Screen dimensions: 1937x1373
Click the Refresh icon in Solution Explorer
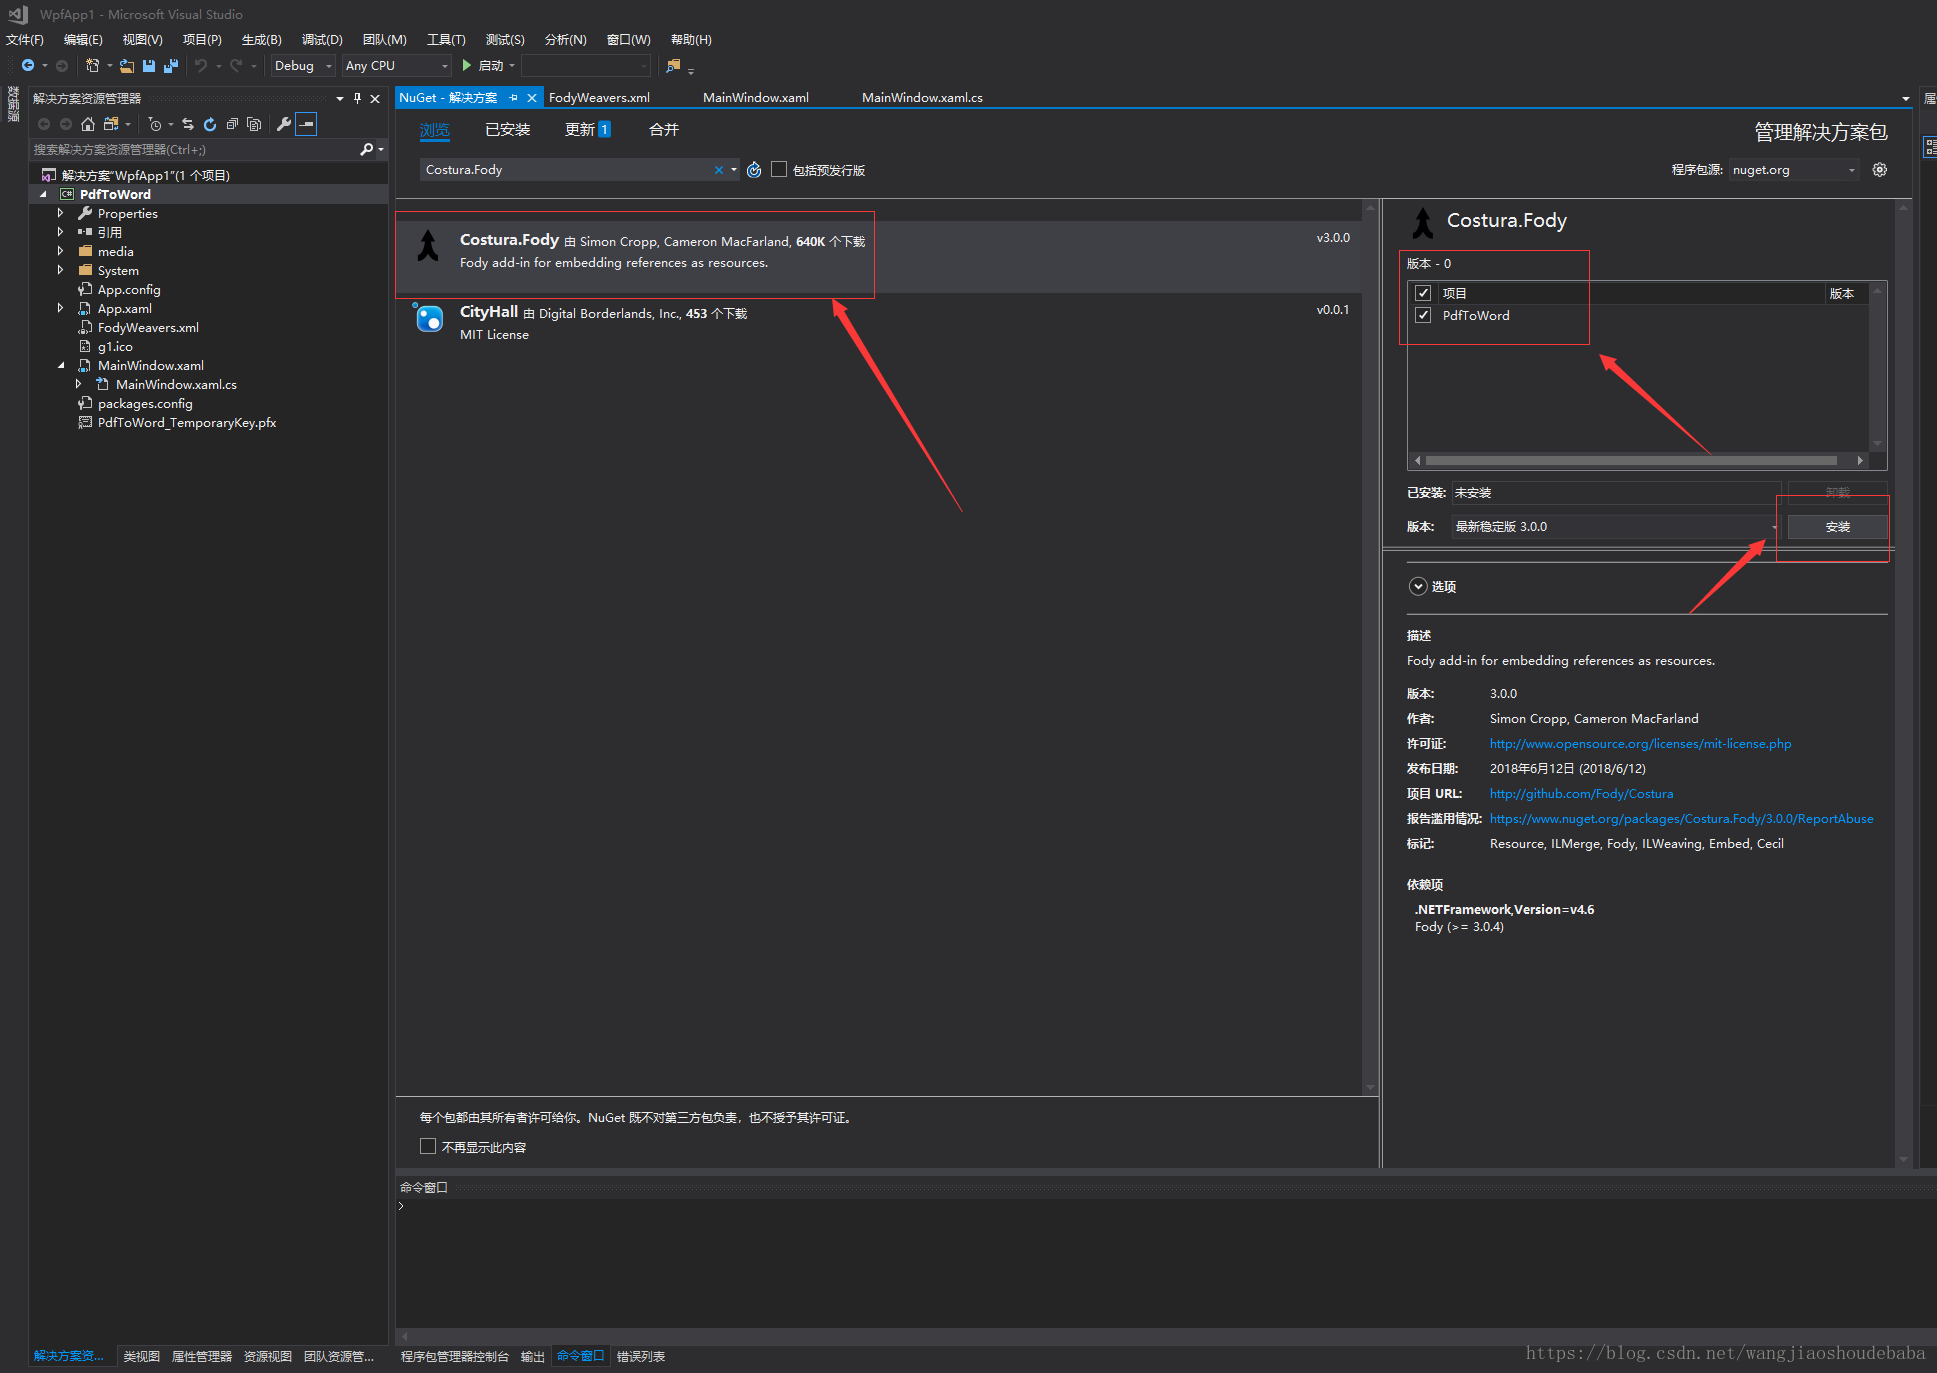point(210,124)
